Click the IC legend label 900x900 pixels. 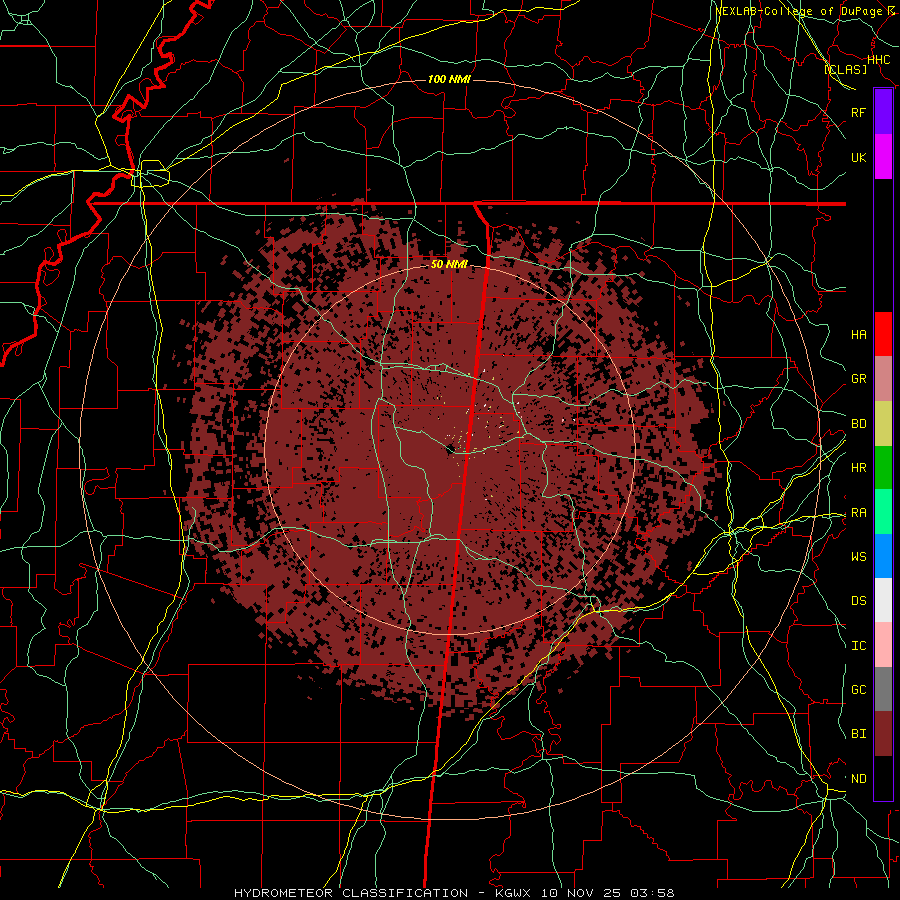click(x=858, y=645)
